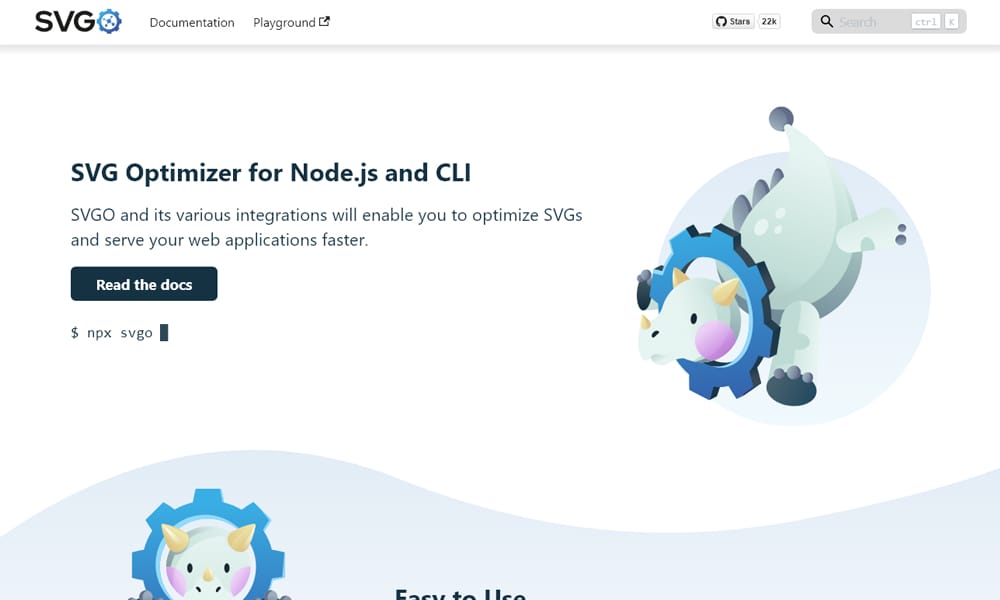The height and width of the screenshot is (600, 1000).
Task: Click the GitHub Stars button
Action: (x=733, y=22)
